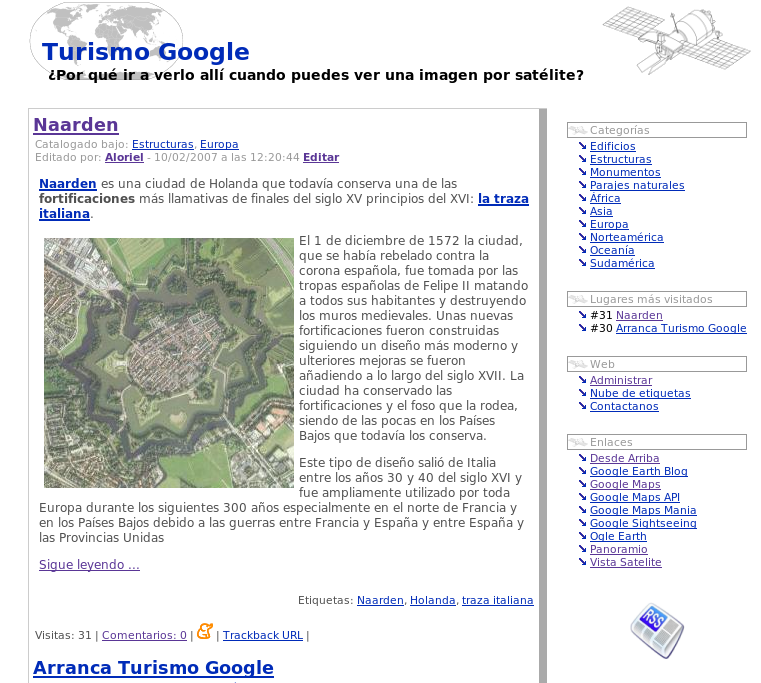The width and height of the screenshot is (761, 683).
Task: Visit Google Maps API link
Action: [635, 497]
